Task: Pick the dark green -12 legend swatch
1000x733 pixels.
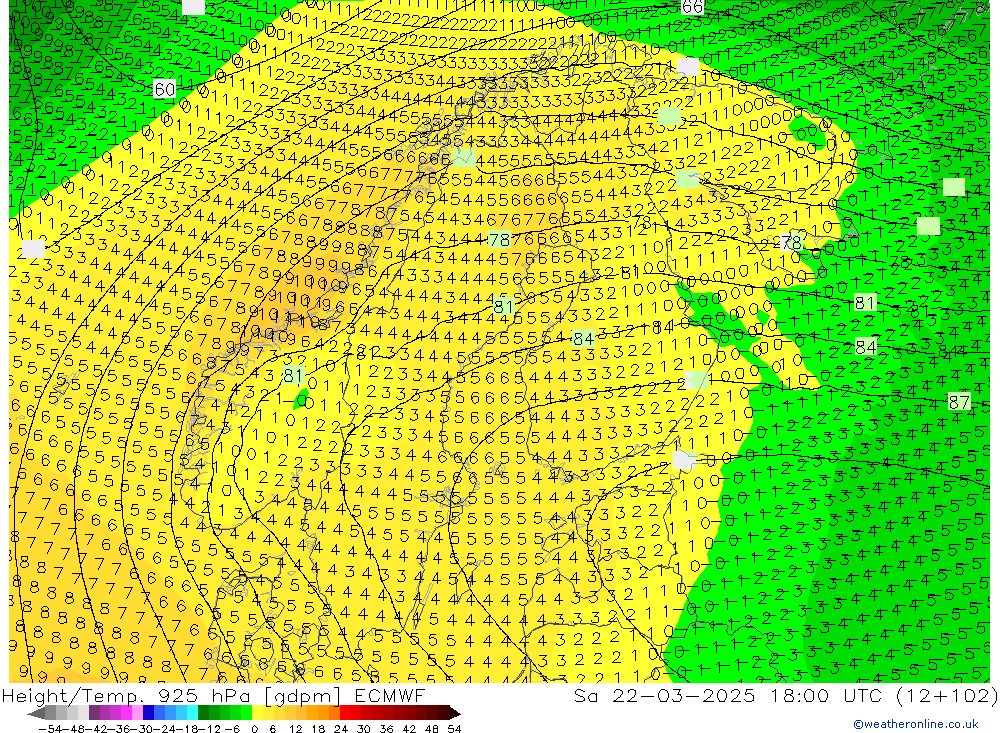Action: click(203, 713)
